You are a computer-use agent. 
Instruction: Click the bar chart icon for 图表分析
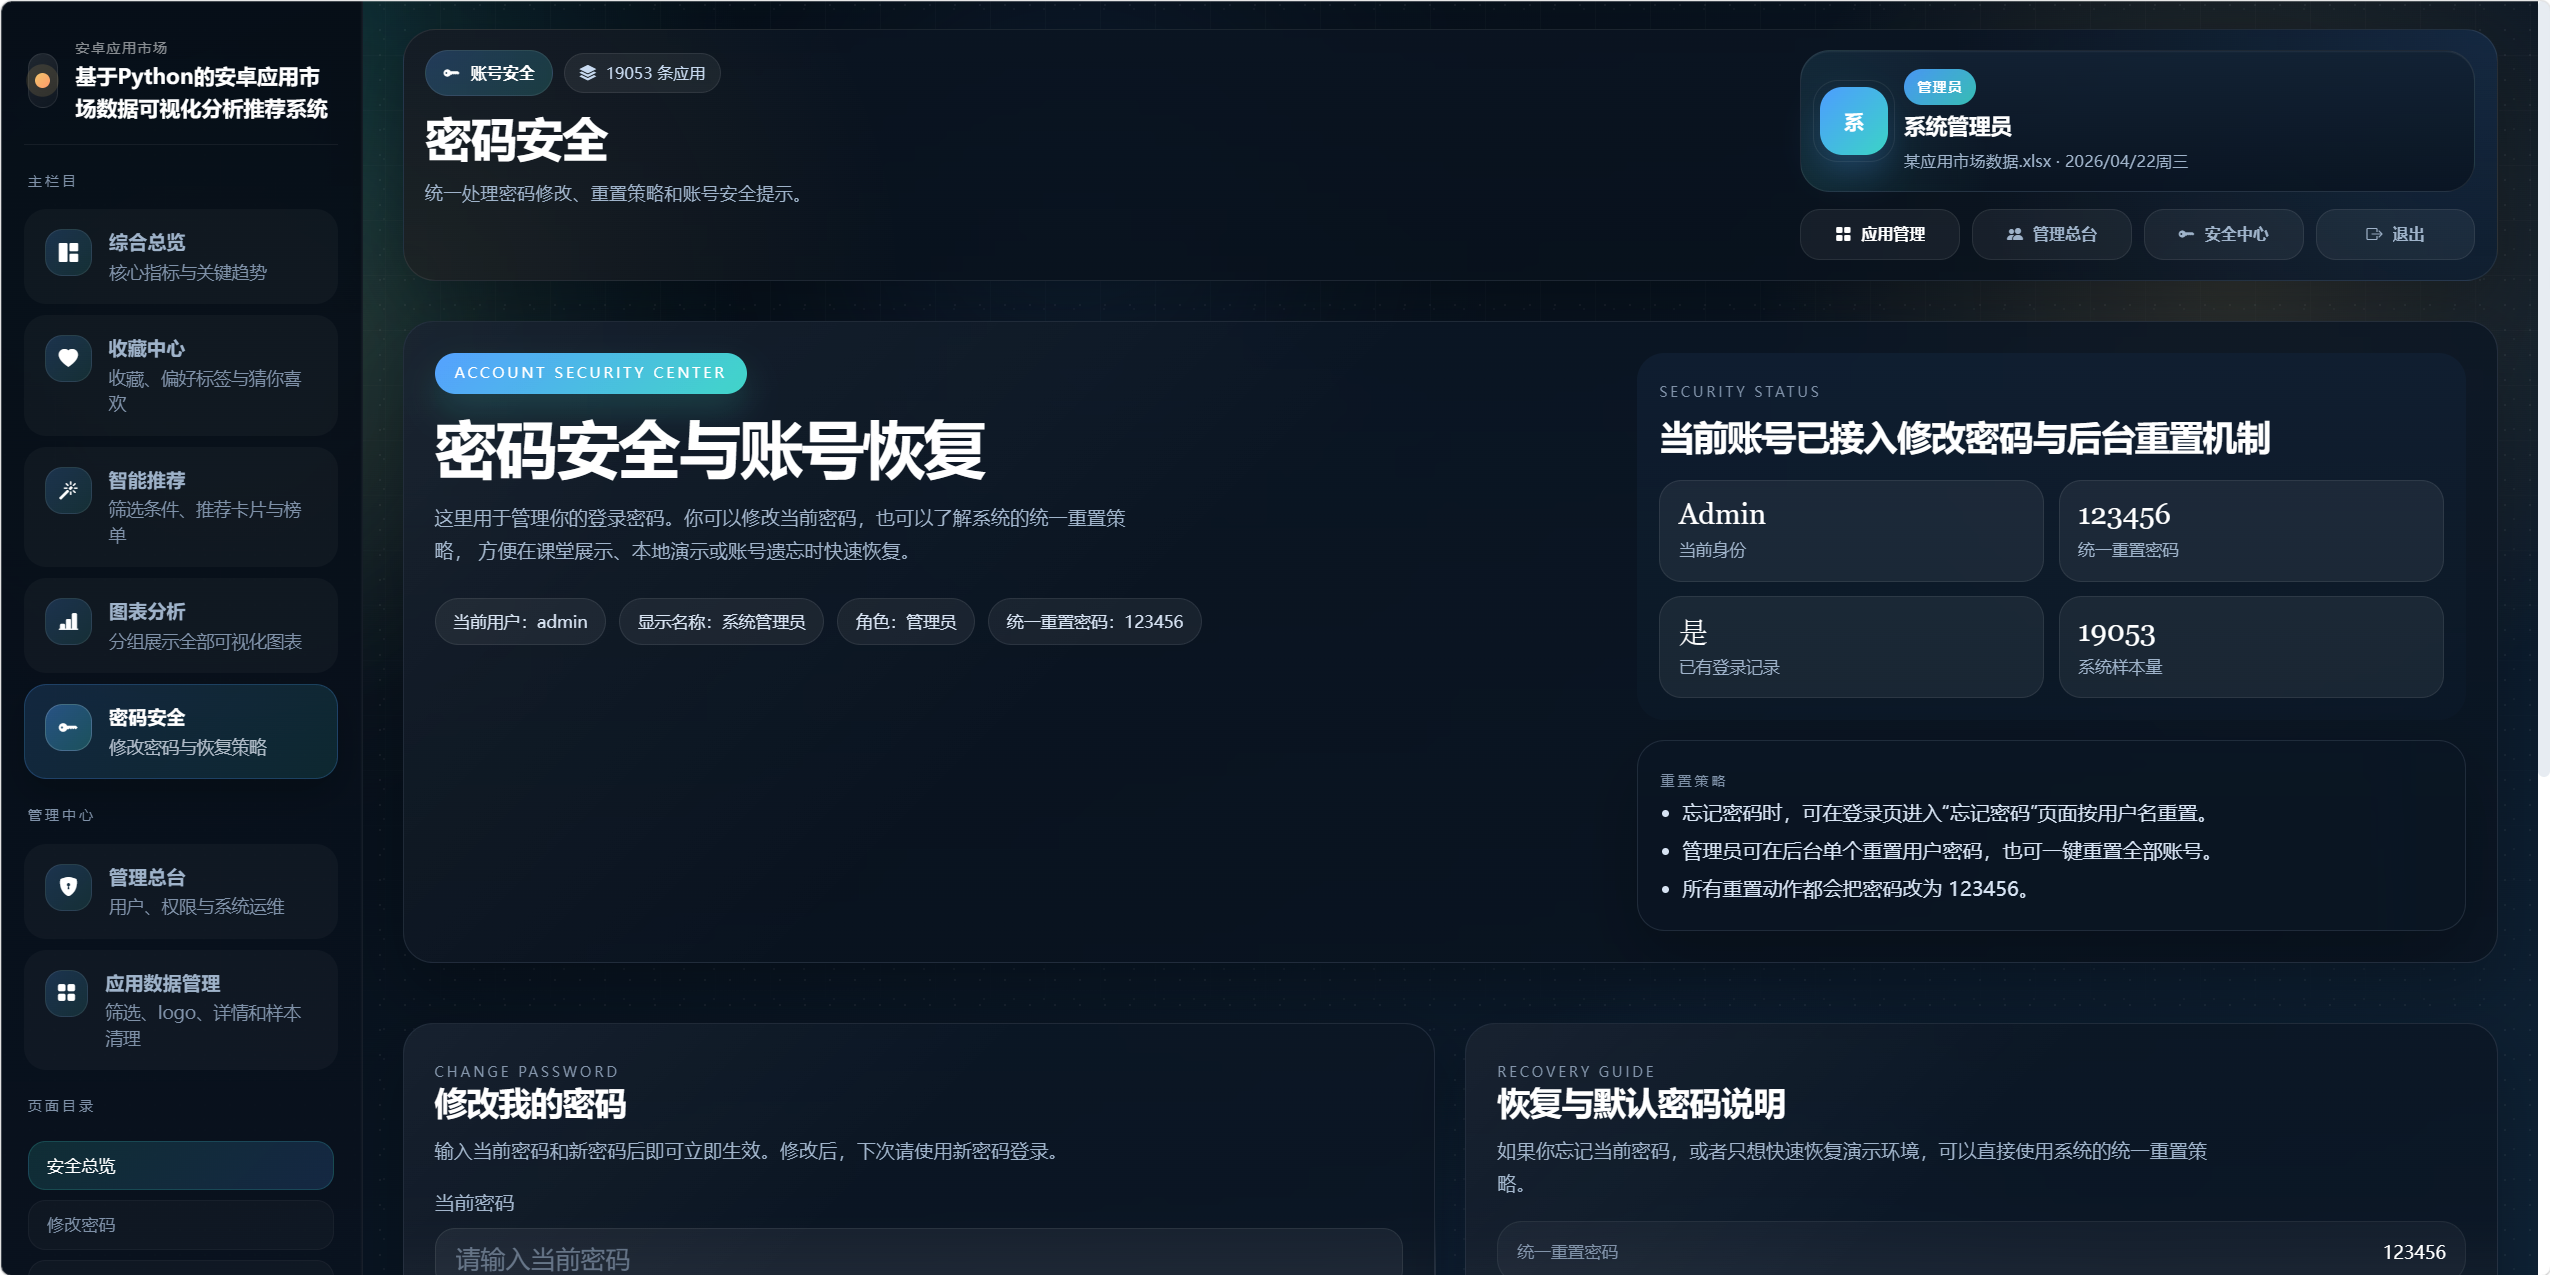click(x=68, y=621)
